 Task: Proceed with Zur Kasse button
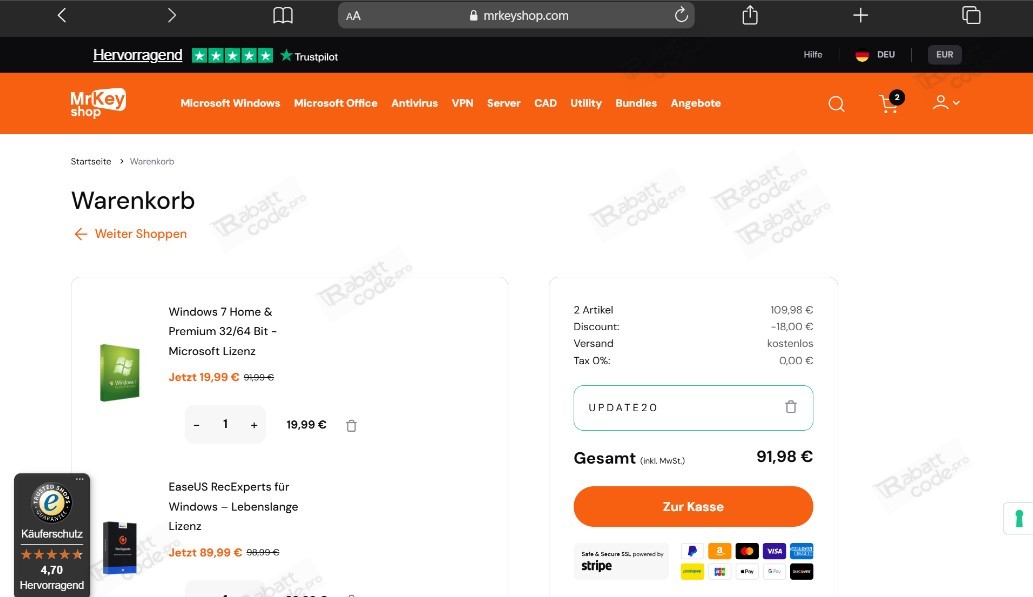tap(693, 507)
